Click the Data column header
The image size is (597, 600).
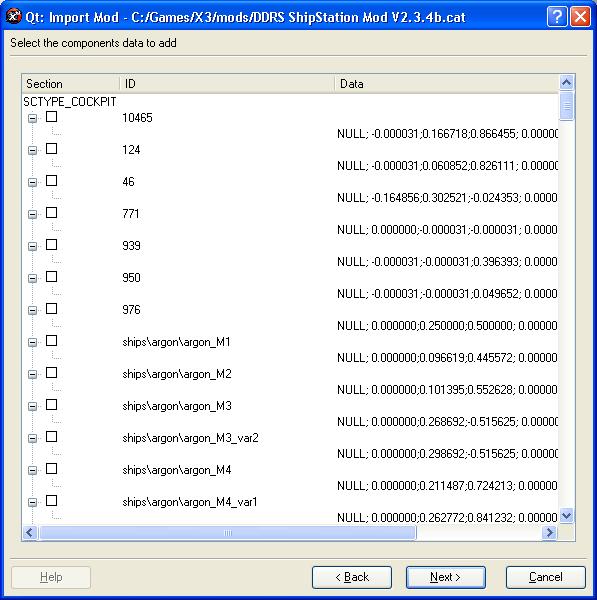[447, 84]
